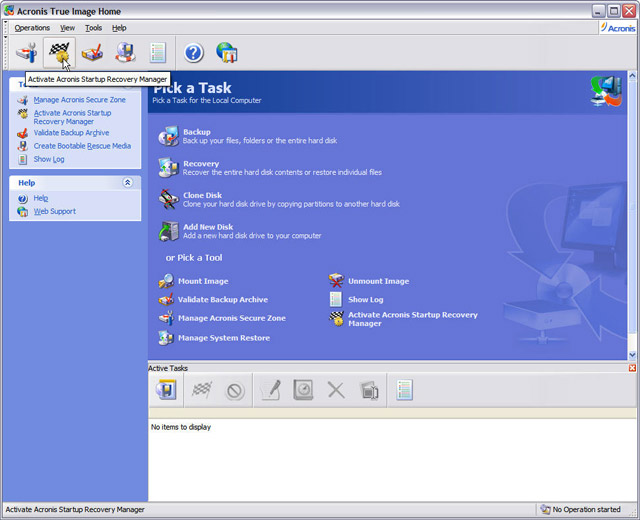640x520 pixels.
Task: Click the 'or Pick a Tool' heading
Action: [x=194, y=258]
